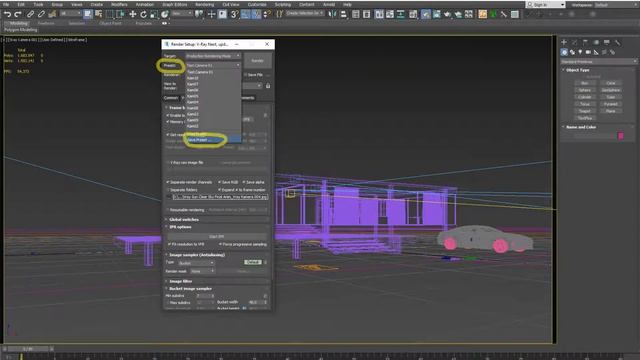Toggle the Angle Snap icon
The image size is (640, 360).
(245, 14)
